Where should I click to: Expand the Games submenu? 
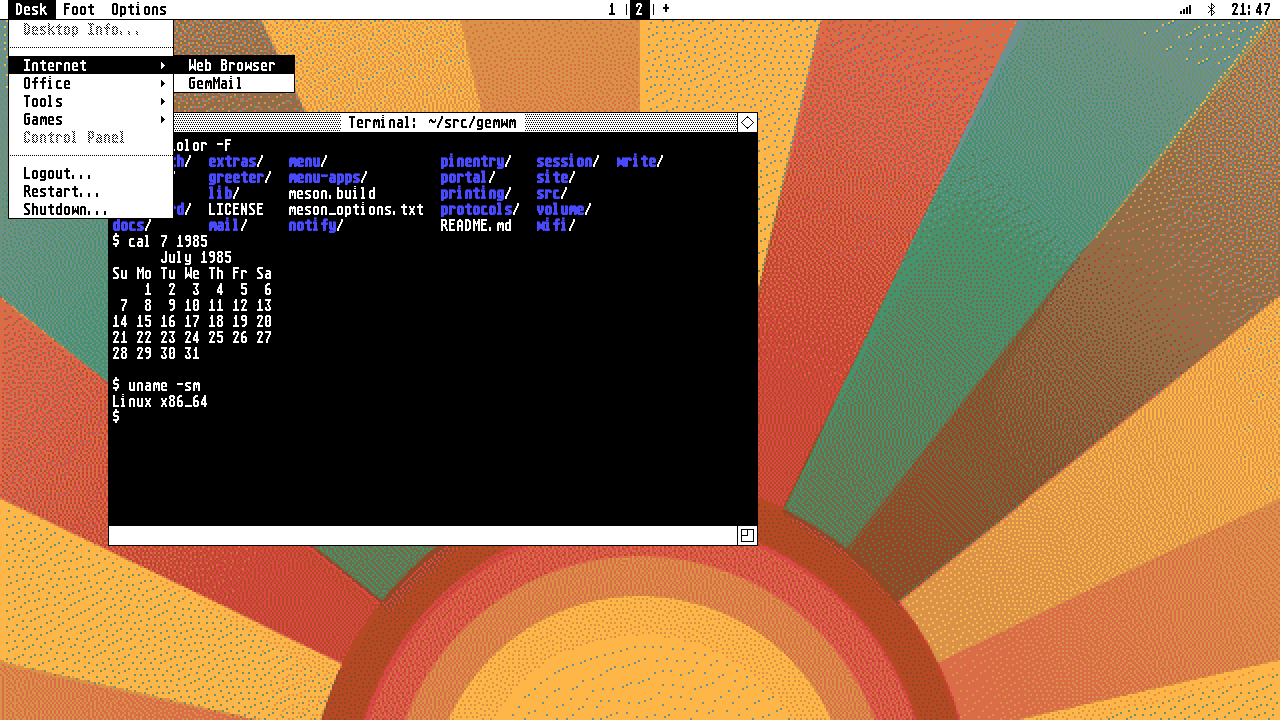(91, 119)
